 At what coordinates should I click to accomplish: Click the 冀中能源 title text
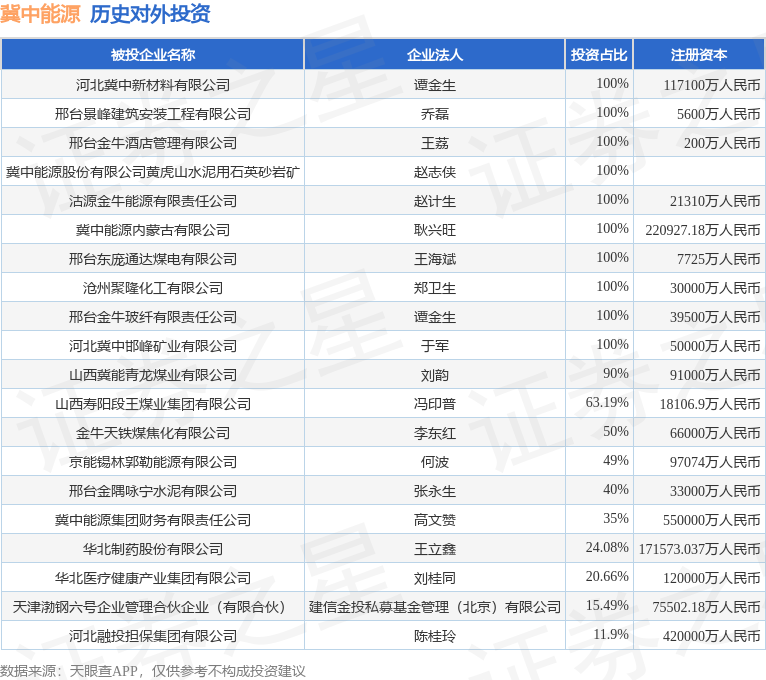tap(40, 14)
